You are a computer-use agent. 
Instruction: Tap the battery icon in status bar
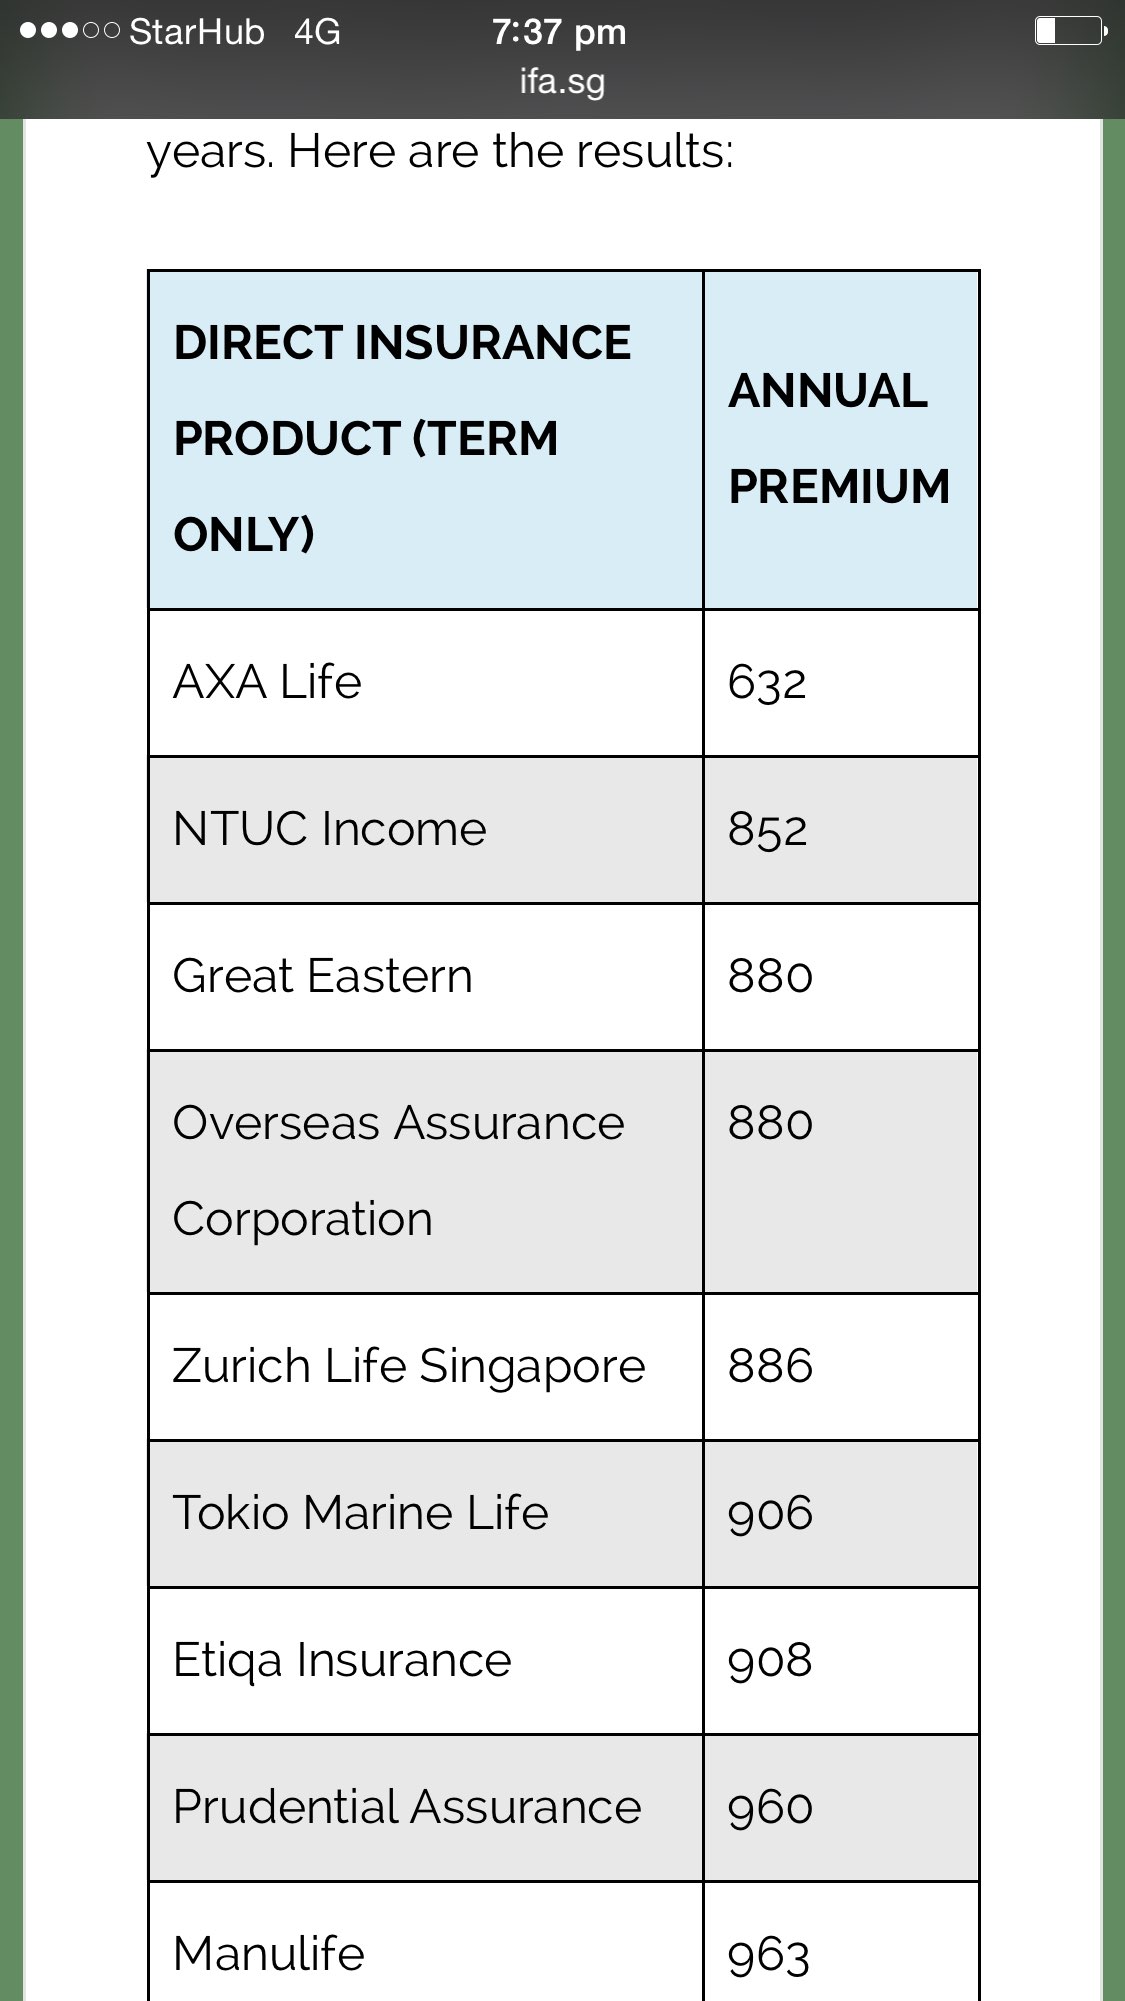[1069, 31]
